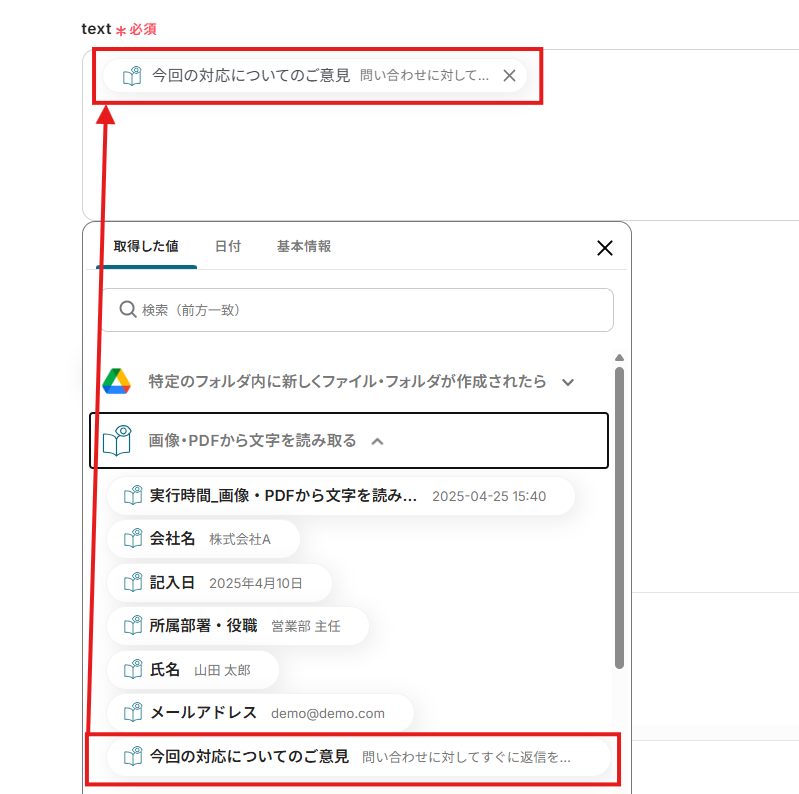Insert the 実行時間 value chip
799x794 pixels.
click(x=282, y=496)
